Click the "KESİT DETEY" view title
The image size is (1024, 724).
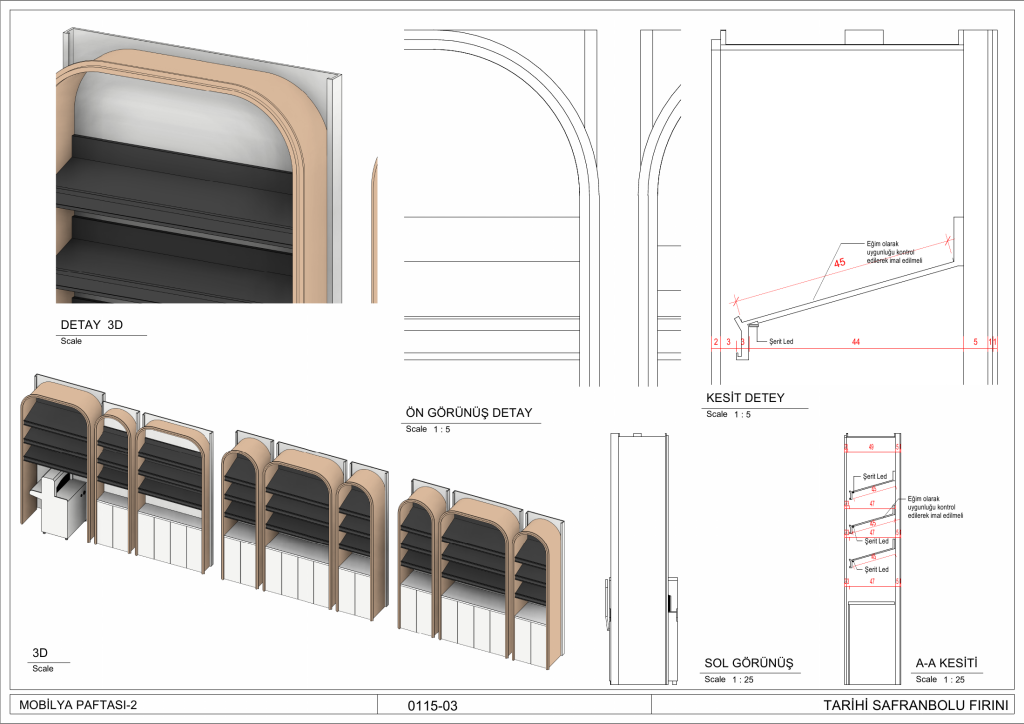(745, 398)
